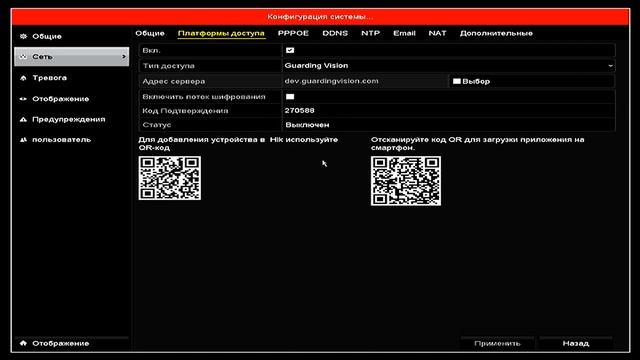Click the warning triangle icon beside Предупреждения

(23, 120)
